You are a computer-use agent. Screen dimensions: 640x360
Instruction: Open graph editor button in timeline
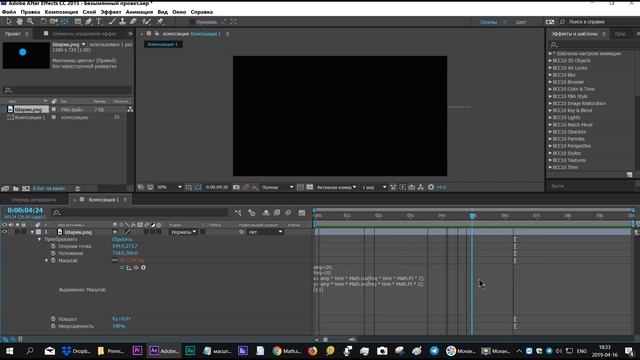302,213
